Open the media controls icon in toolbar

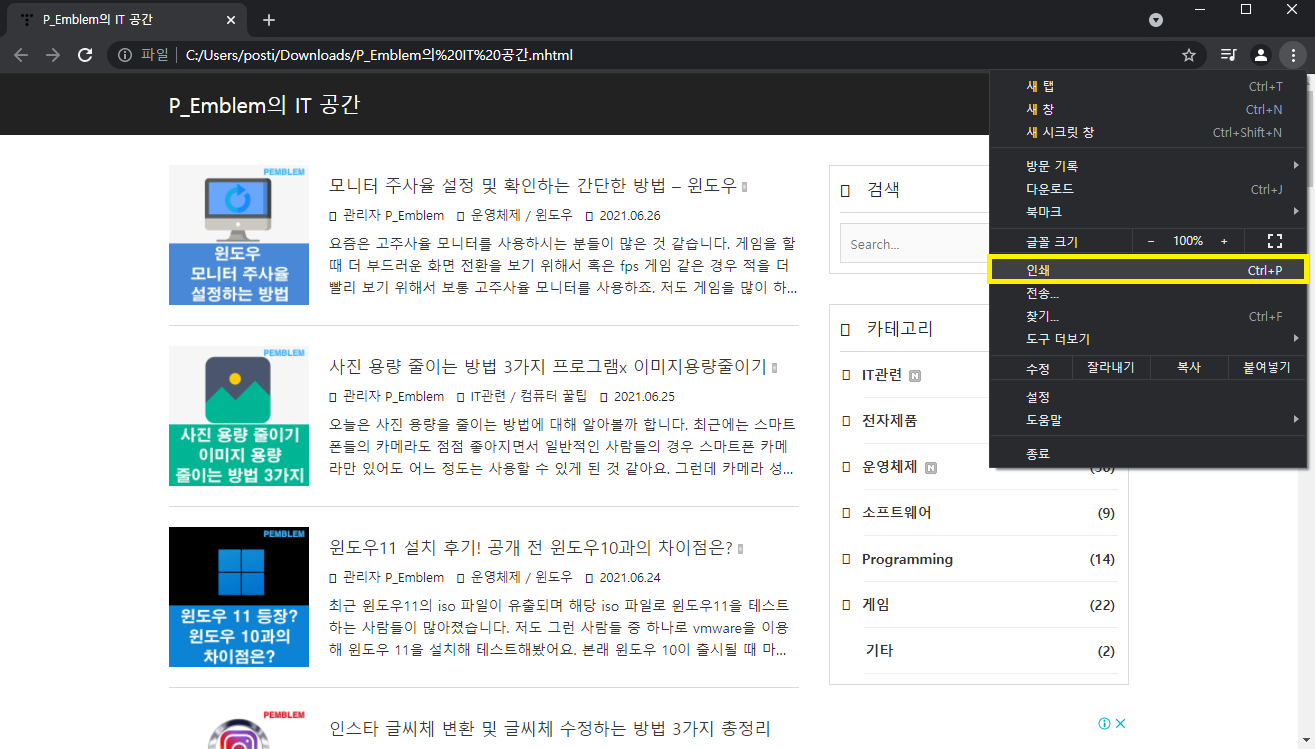coord(1228,55)
